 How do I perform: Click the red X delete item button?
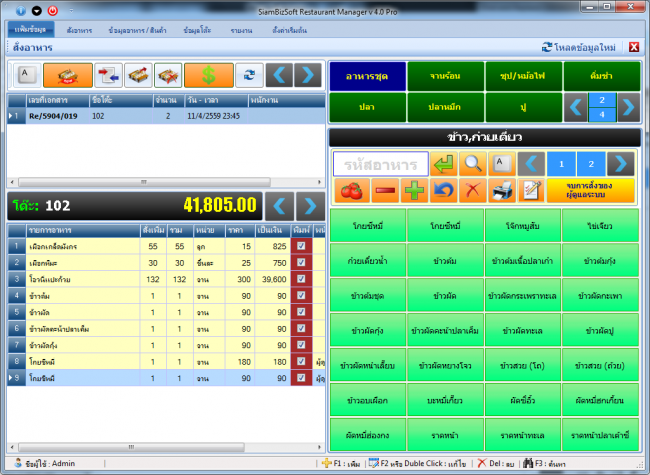click(x=473, y=191)
